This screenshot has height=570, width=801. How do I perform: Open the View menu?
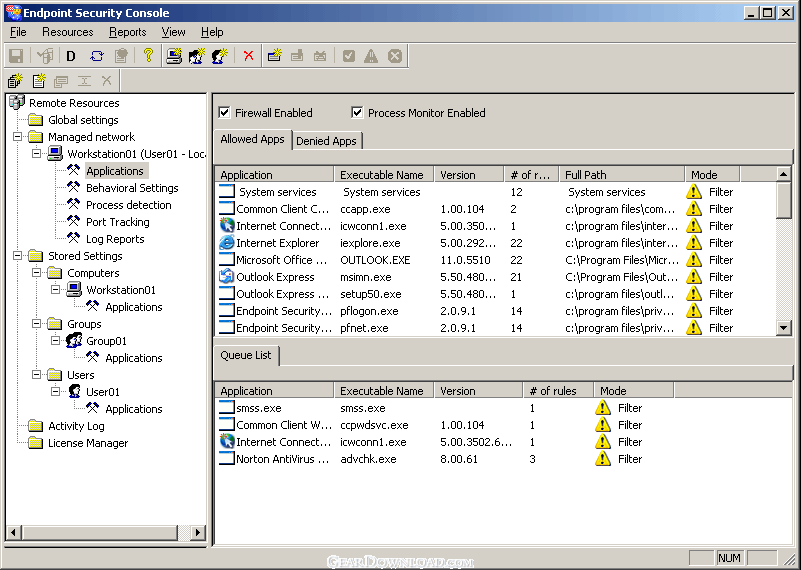tap(173, 32)
